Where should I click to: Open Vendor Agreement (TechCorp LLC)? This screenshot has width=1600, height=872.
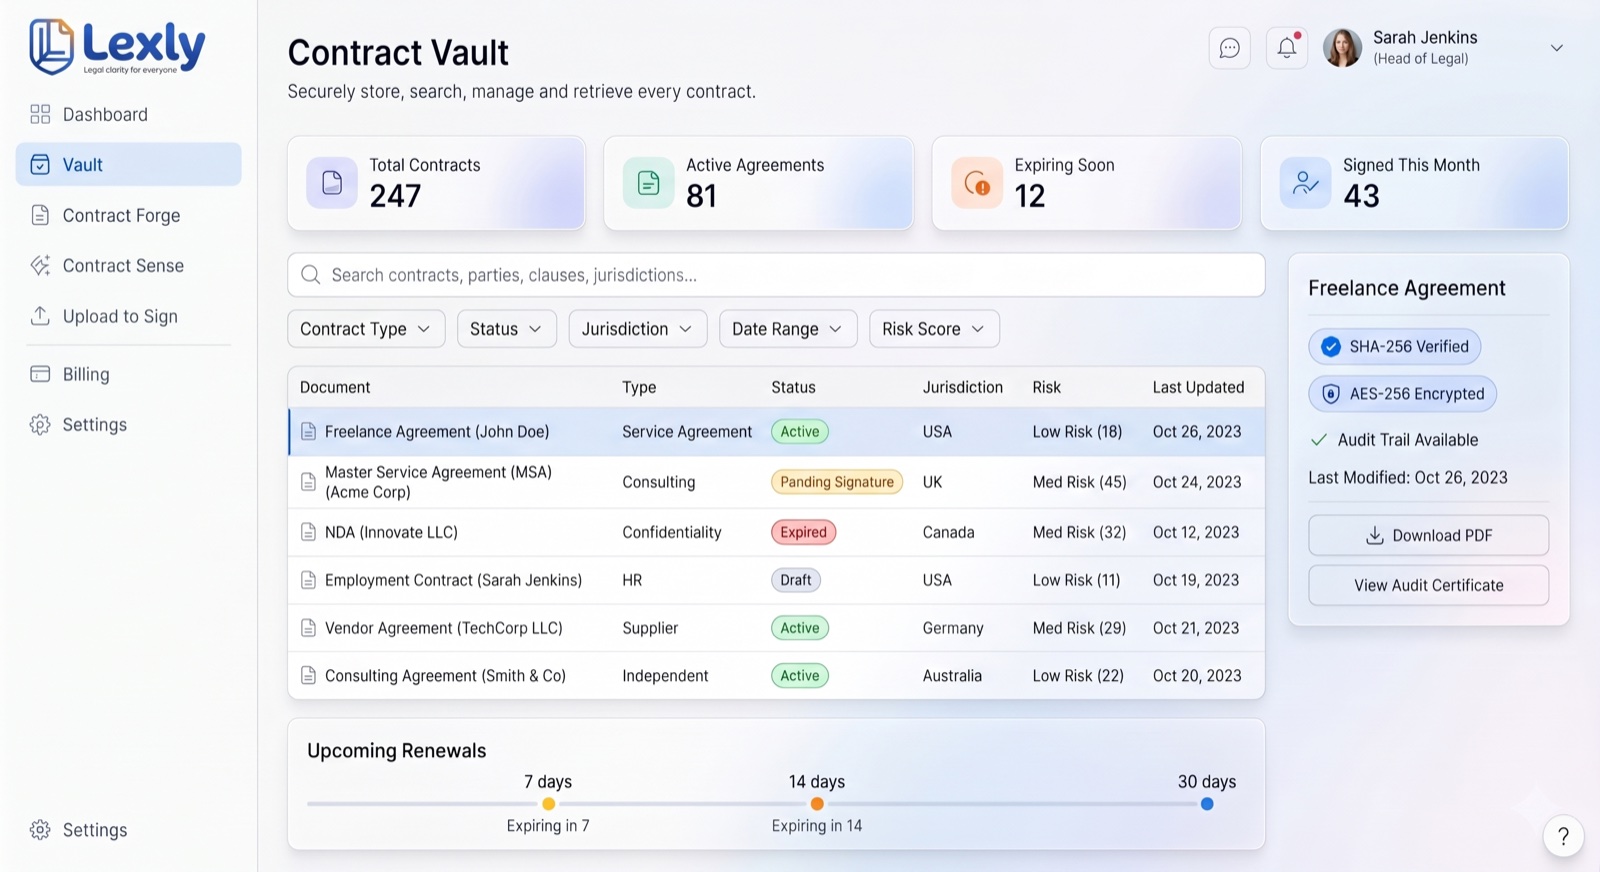443,628
